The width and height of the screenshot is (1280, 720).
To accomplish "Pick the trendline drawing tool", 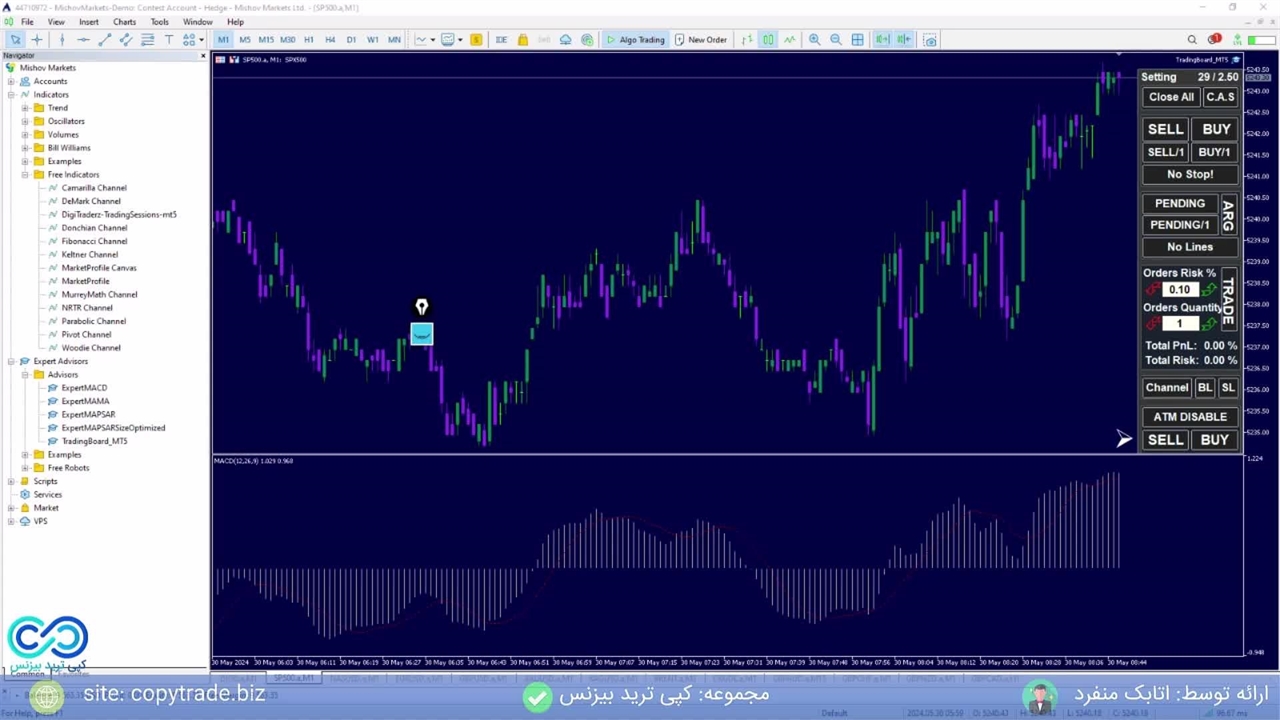I will [x=104, y=40].
